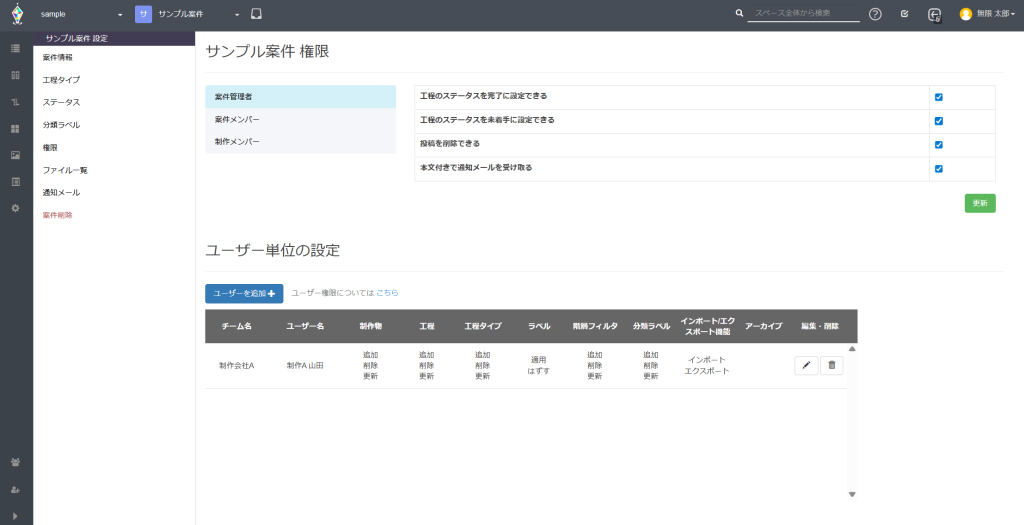Open the 無限 太郎 user menu

(x=987, y=14)
